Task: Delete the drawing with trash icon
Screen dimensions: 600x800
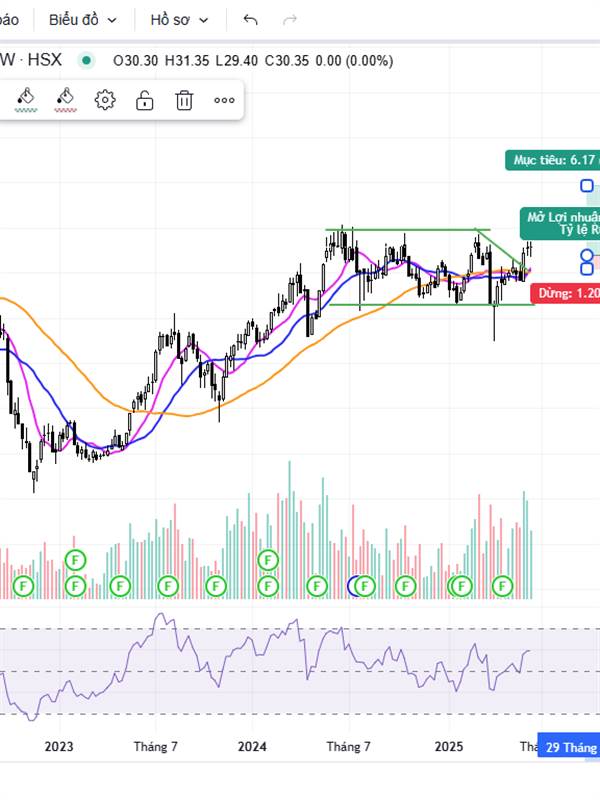Action: click(x=184, y=100)
